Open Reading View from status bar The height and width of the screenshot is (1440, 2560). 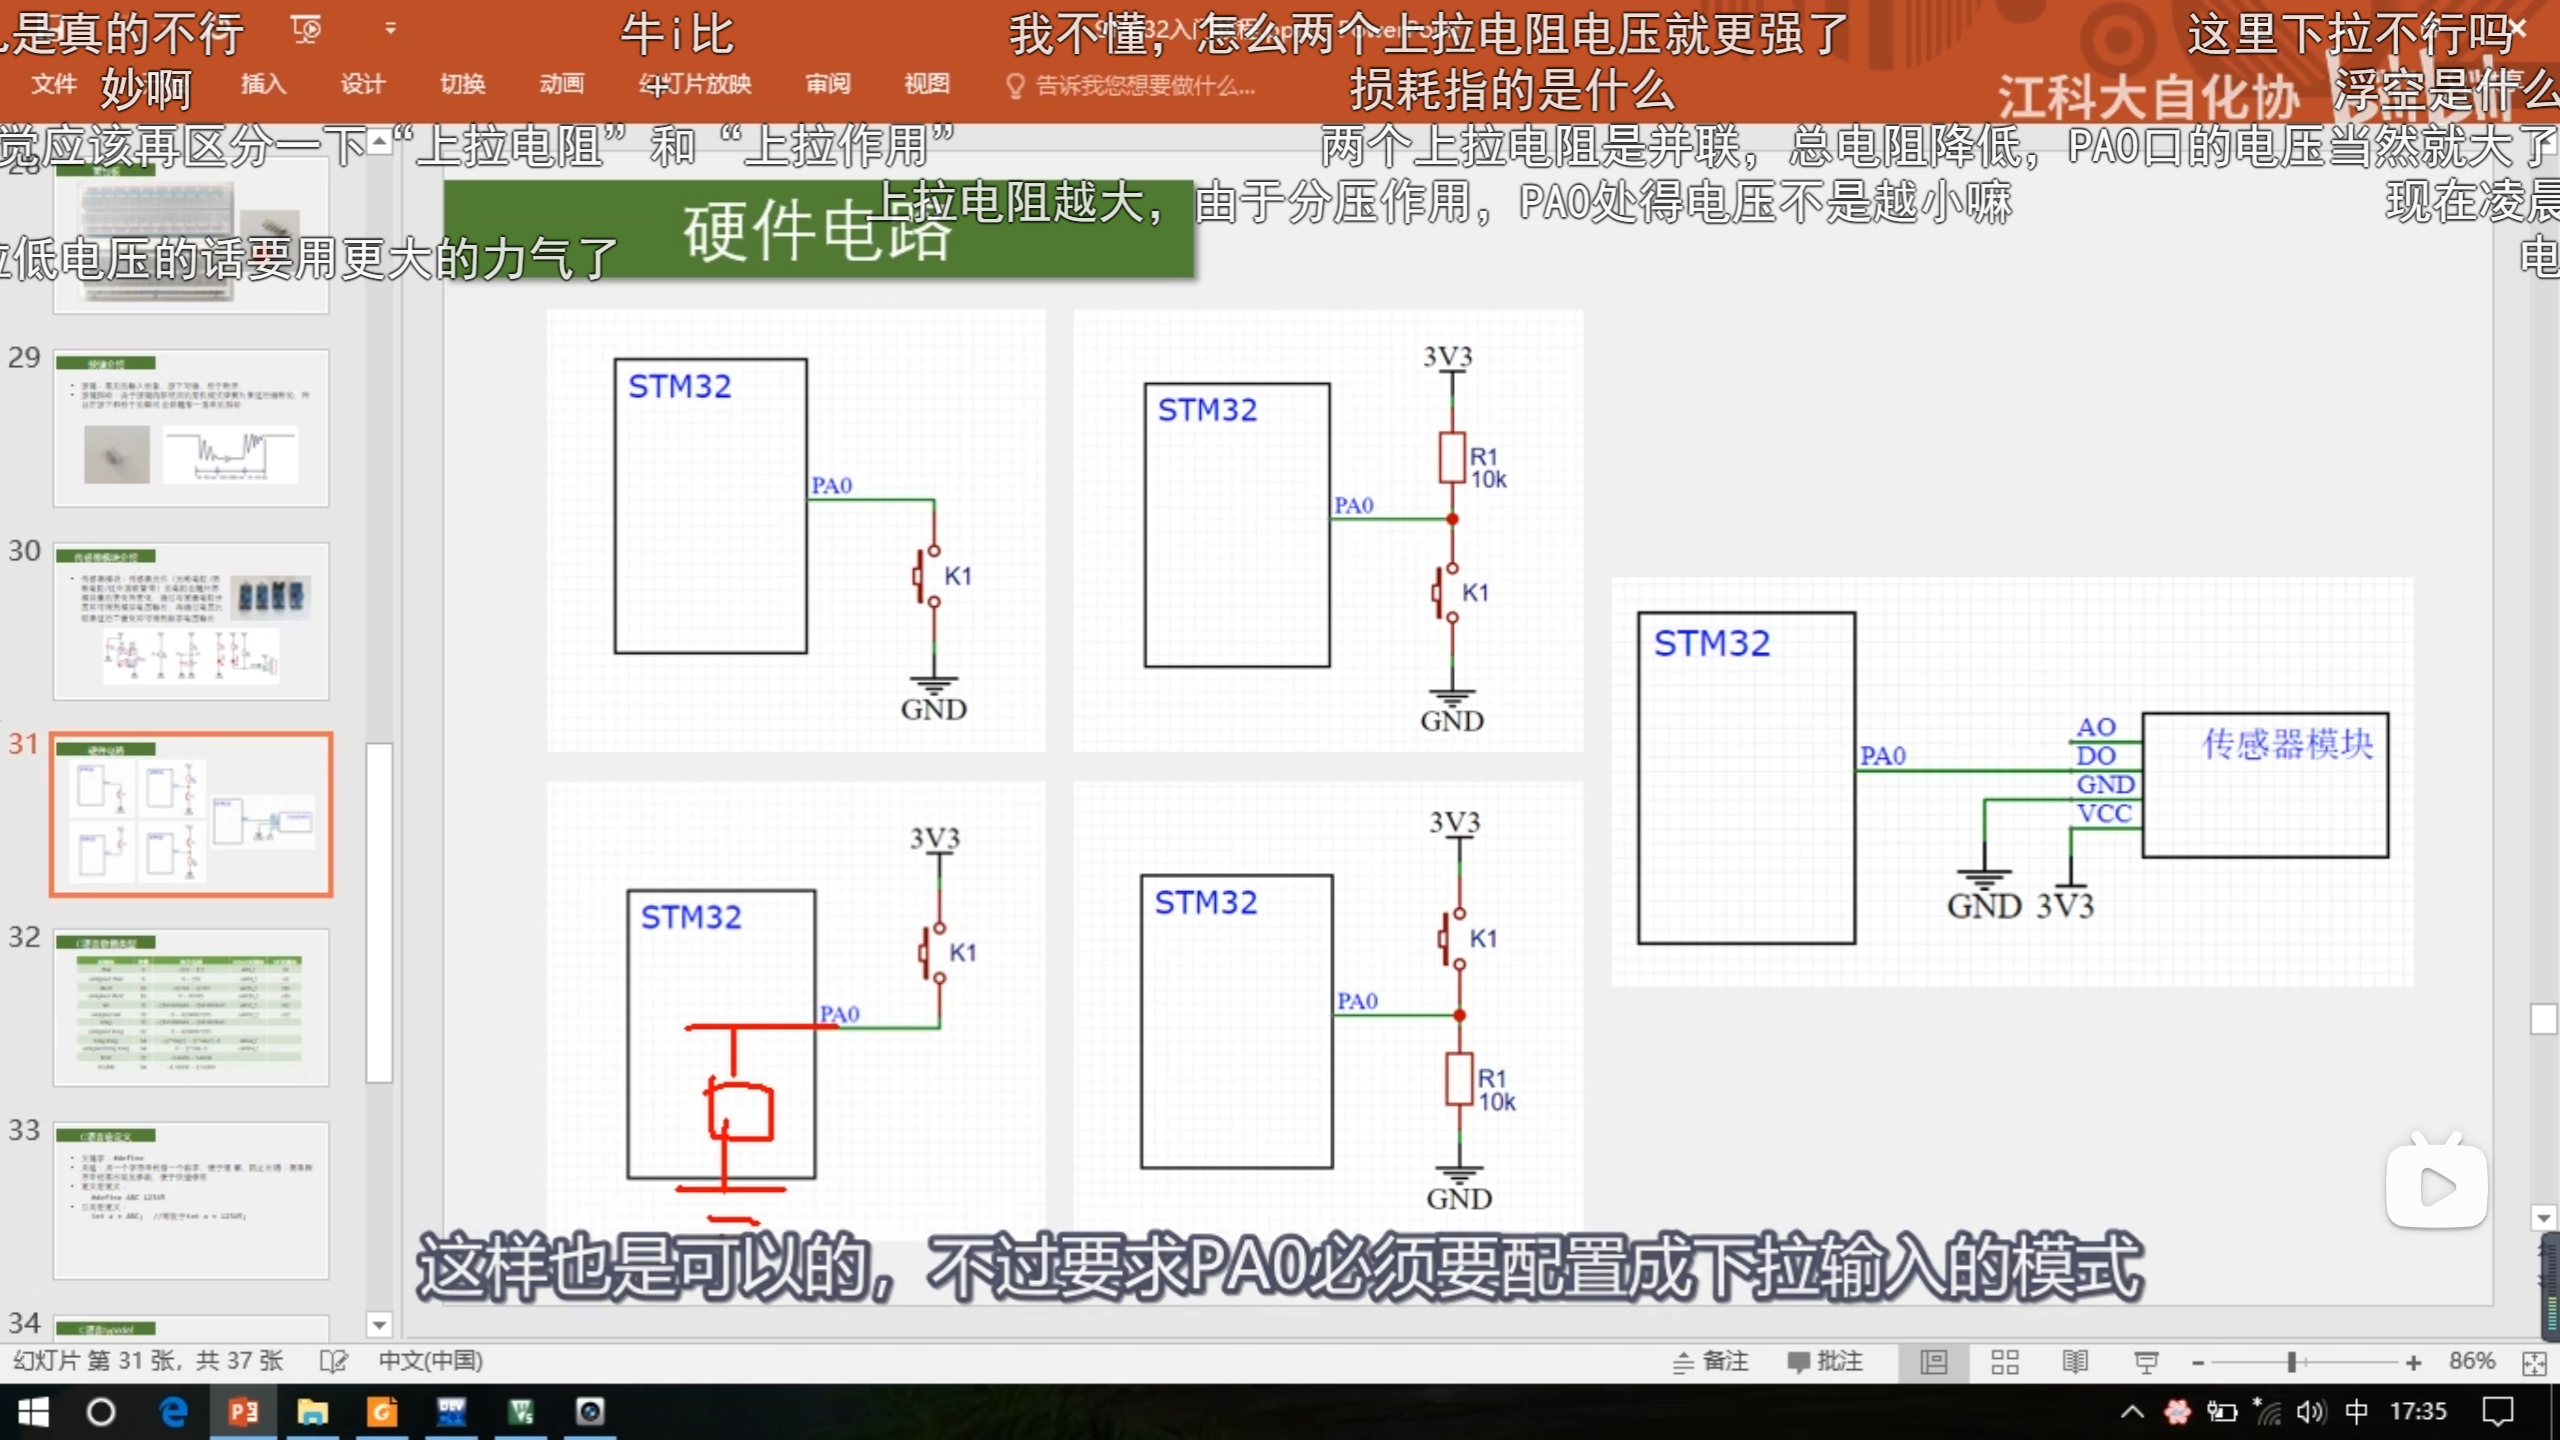(2075, 1362)
